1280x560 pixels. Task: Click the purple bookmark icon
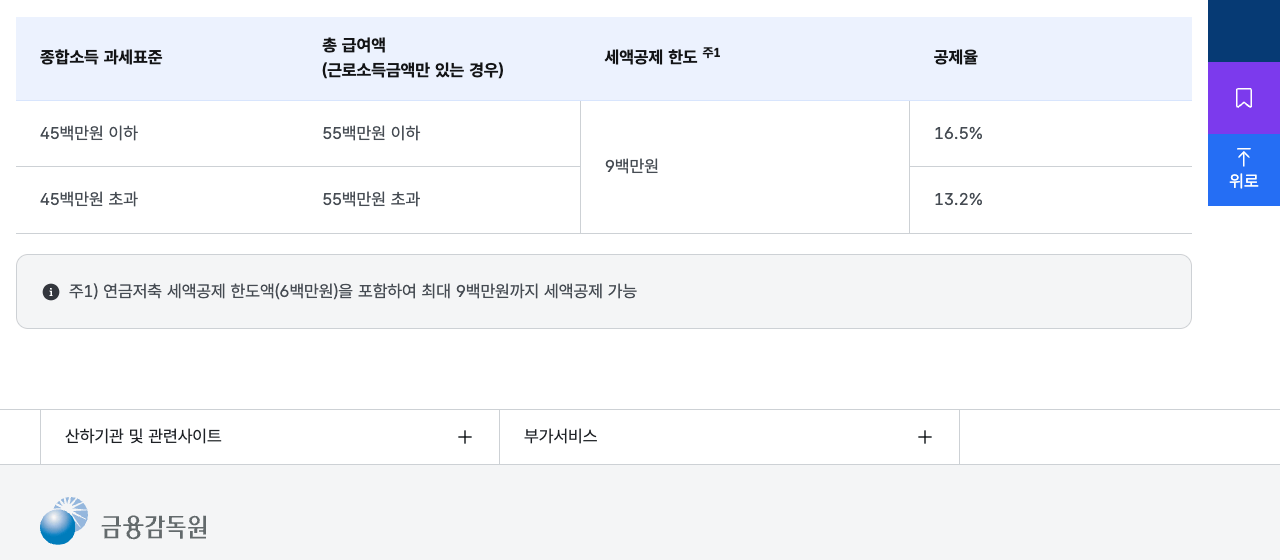coord(1244,98)
